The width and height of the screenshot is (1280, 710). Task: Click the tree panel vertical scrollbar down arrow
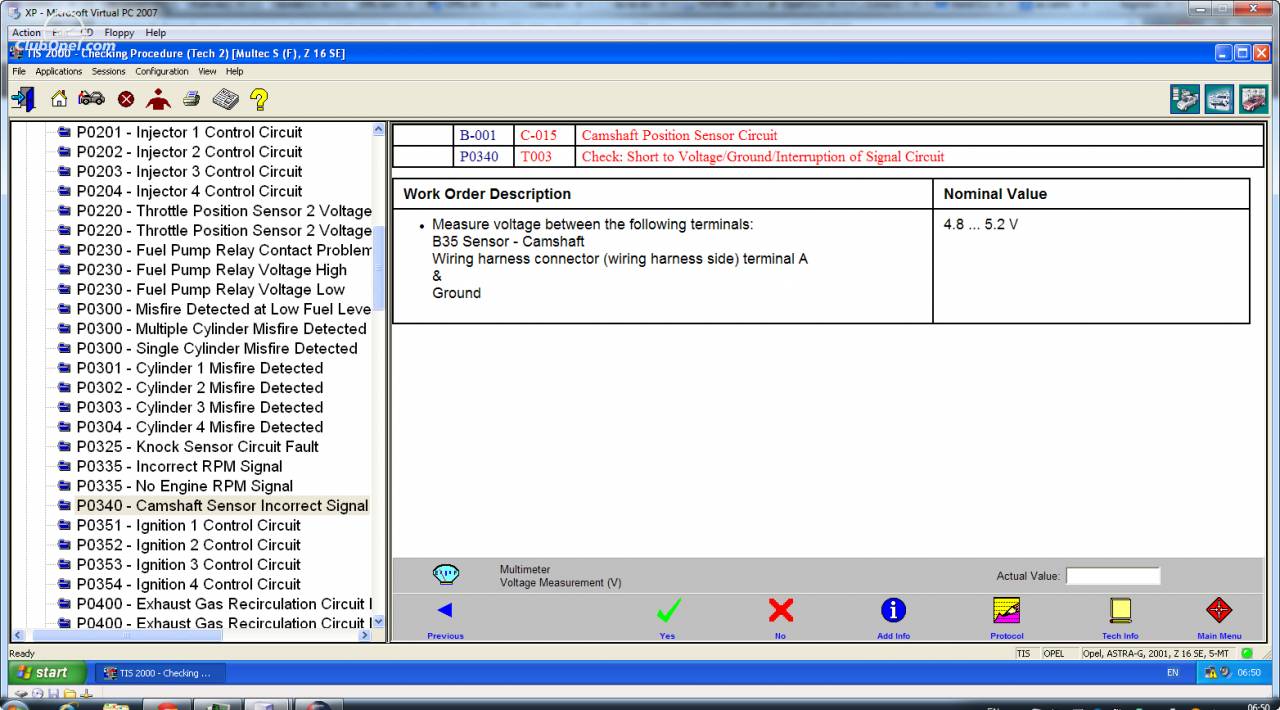click(x=378, y=622)
